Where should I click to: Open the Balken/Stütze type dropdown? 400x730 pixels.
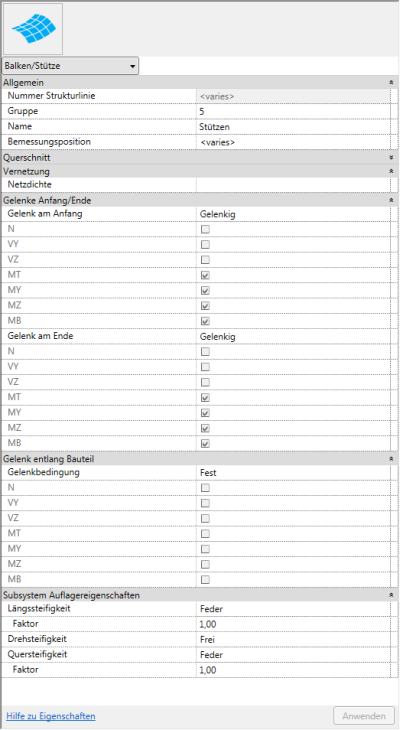(x=70, y=66)
